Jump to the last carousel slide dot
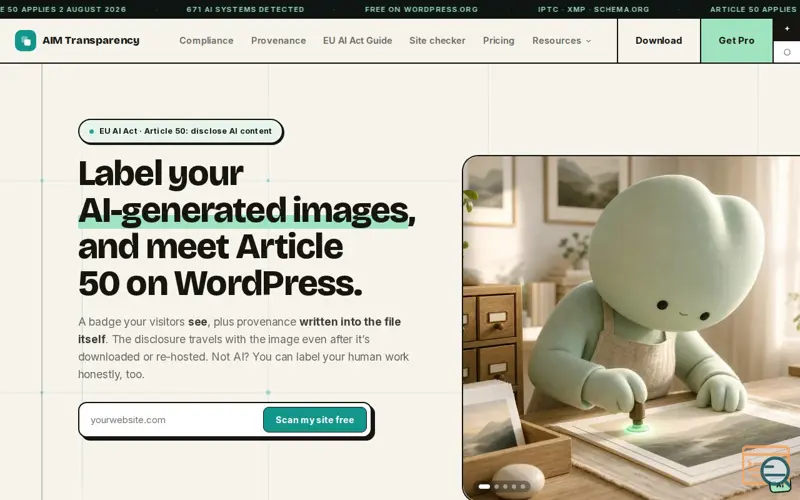 tap(522, 487)
